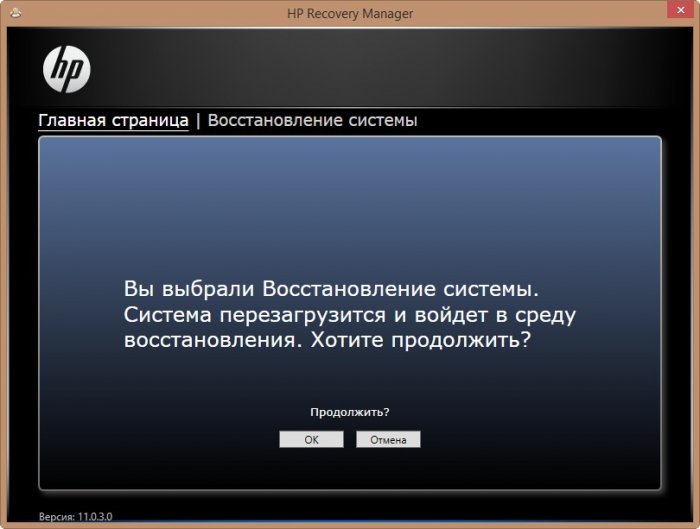Go to the Главная страница tab
The width and height of the screenshot is (700, 529).
point(113,121)
